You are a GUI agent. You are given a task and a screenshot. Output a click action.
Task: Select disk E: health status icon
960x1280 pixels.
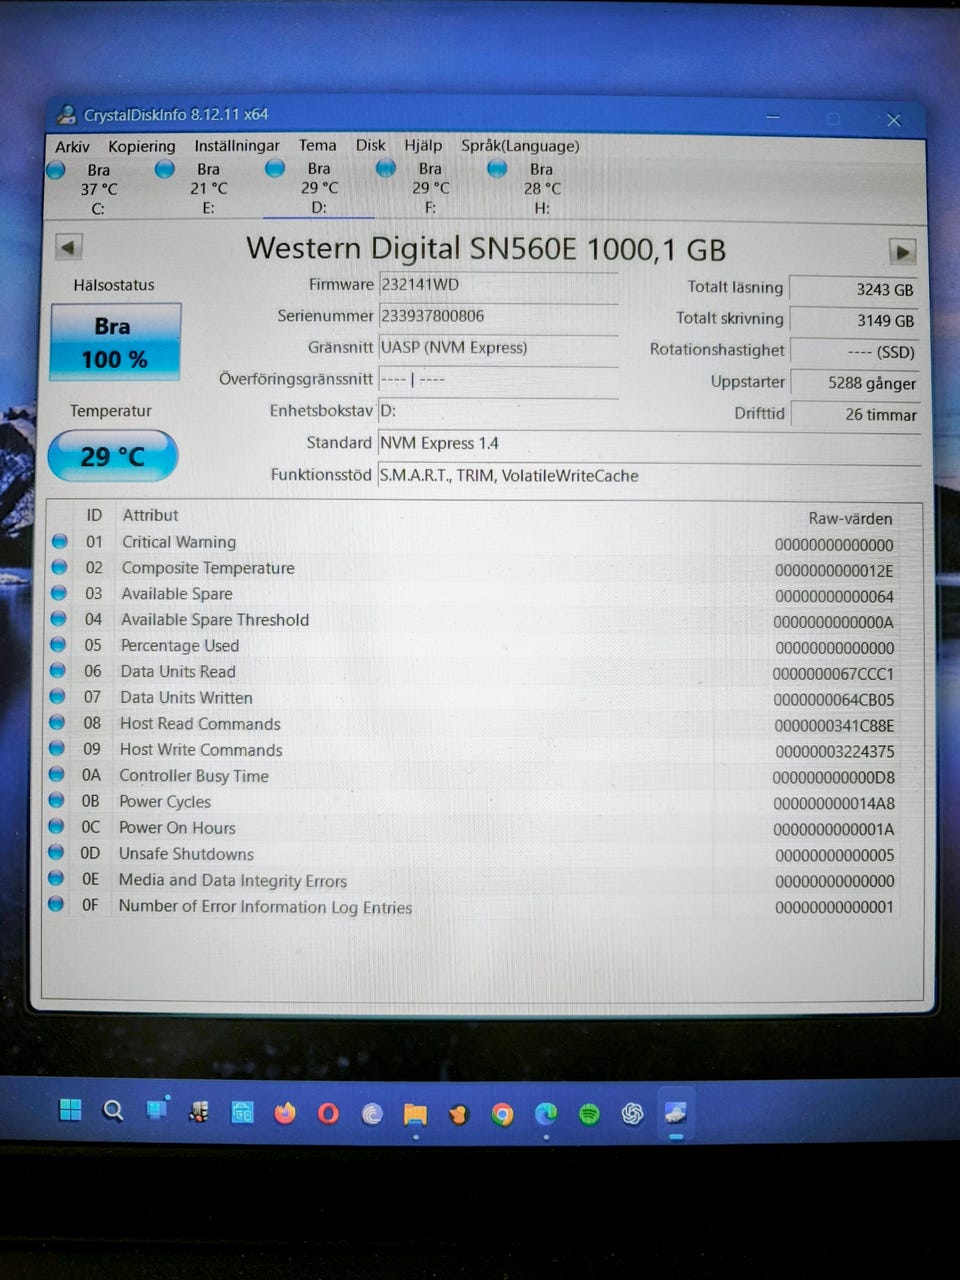tap(165, 169)
